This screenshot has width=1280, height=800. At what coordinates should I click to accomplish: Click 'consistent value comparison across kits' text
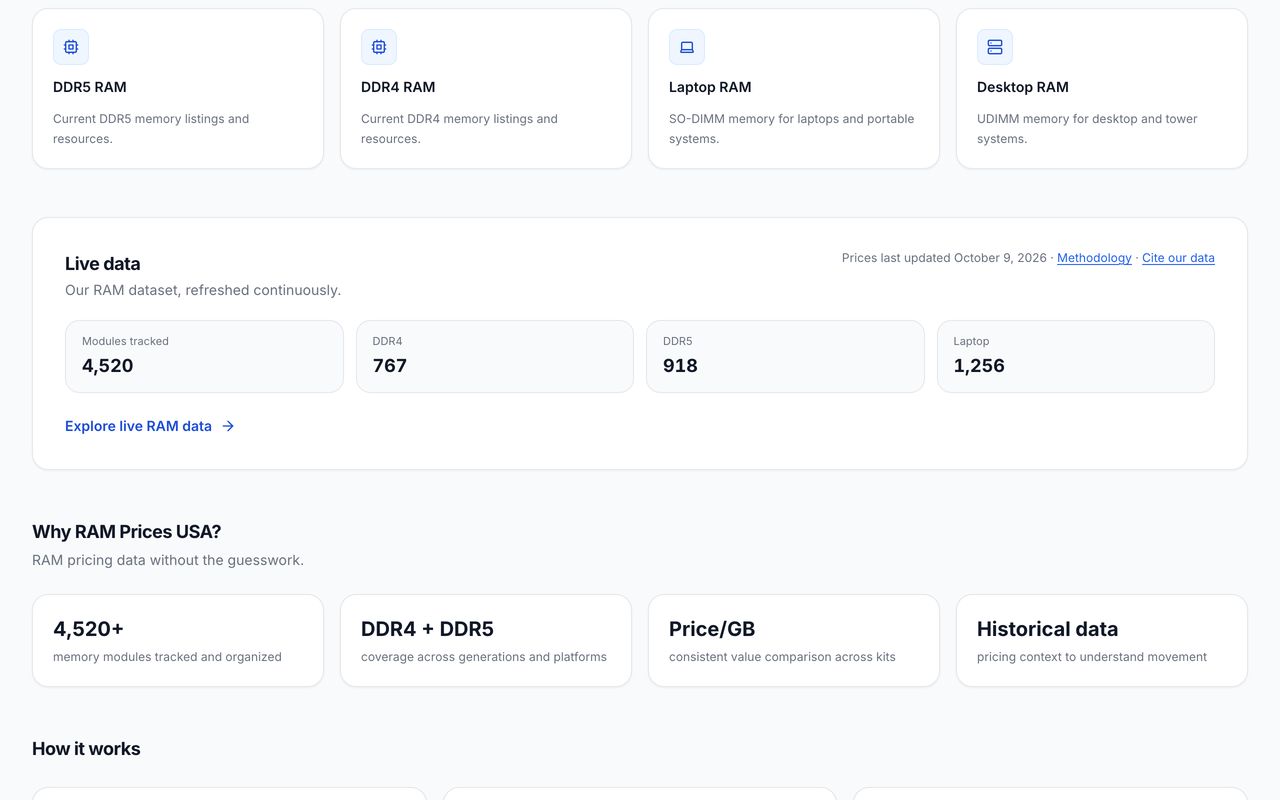pos(782,657)
